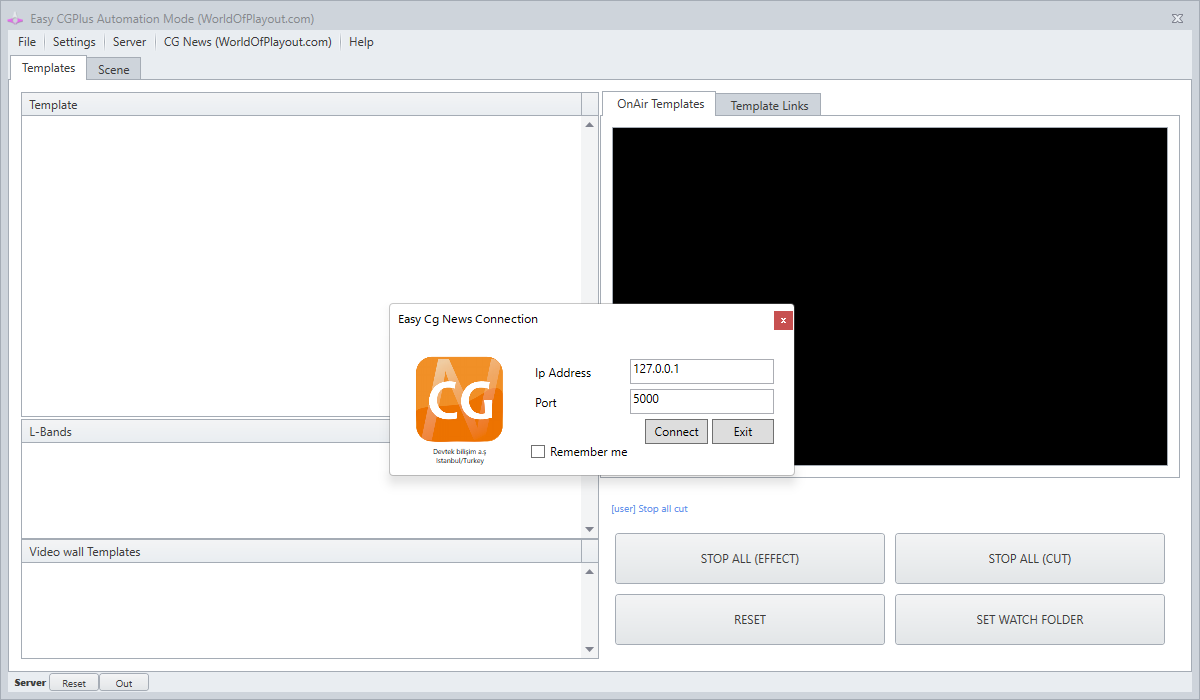Open the Help menu
The image size is (1200, 700).
pyautogui.click(x=361, y=42)
